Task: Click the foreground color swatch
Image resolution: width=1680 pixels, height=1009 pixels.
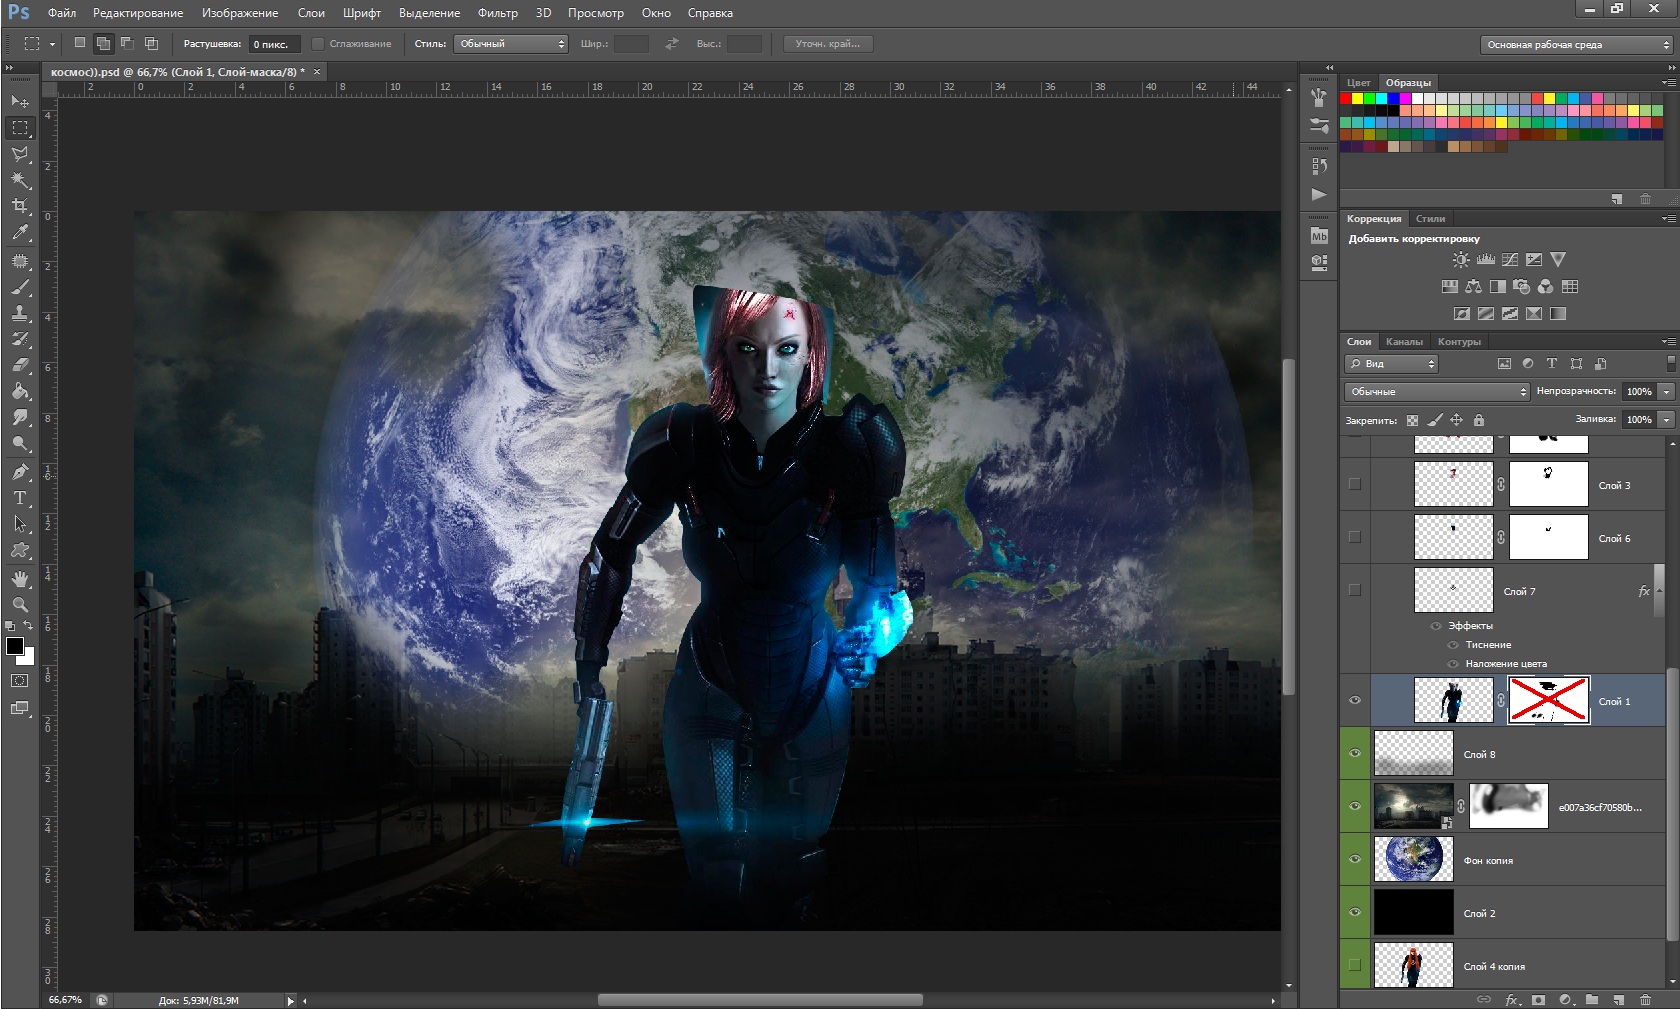Action: (15, 646)
